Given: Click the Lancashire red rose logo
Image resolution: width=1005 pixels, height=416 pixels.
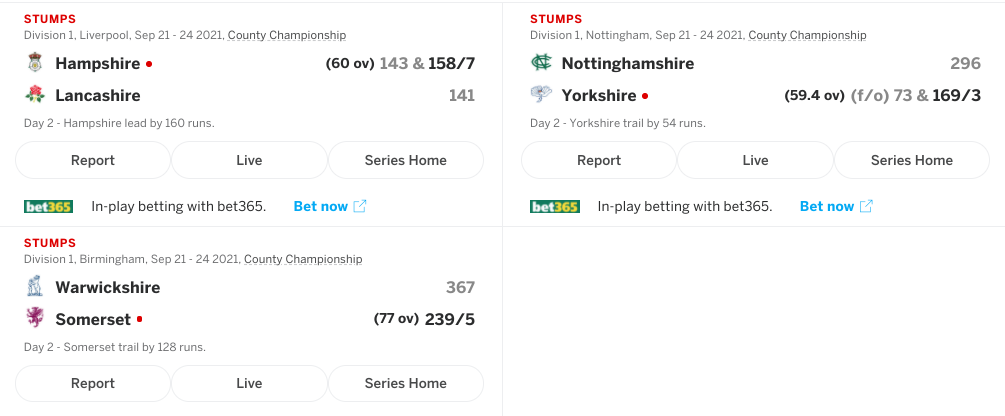Looking at the screenshot, I should (35, 95).
